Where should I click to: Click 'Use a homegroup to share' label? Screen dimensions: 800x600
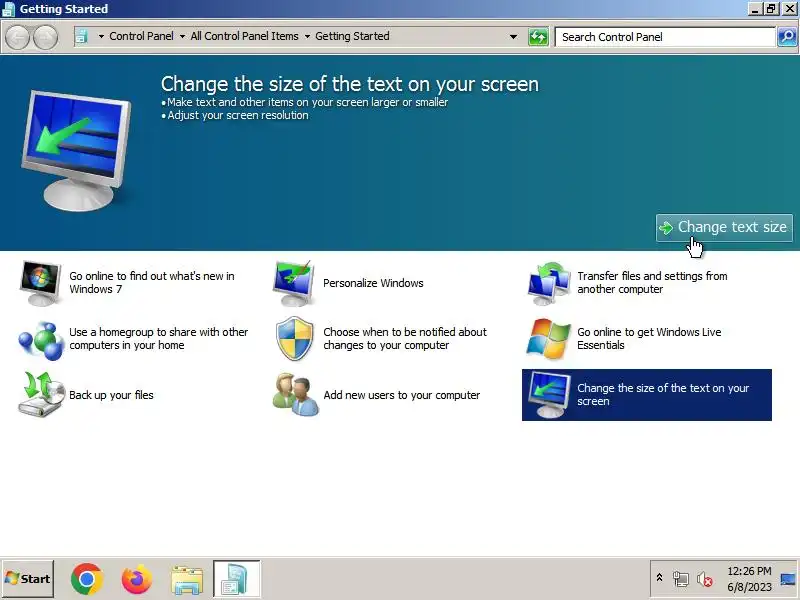click(x=158, y=339)
